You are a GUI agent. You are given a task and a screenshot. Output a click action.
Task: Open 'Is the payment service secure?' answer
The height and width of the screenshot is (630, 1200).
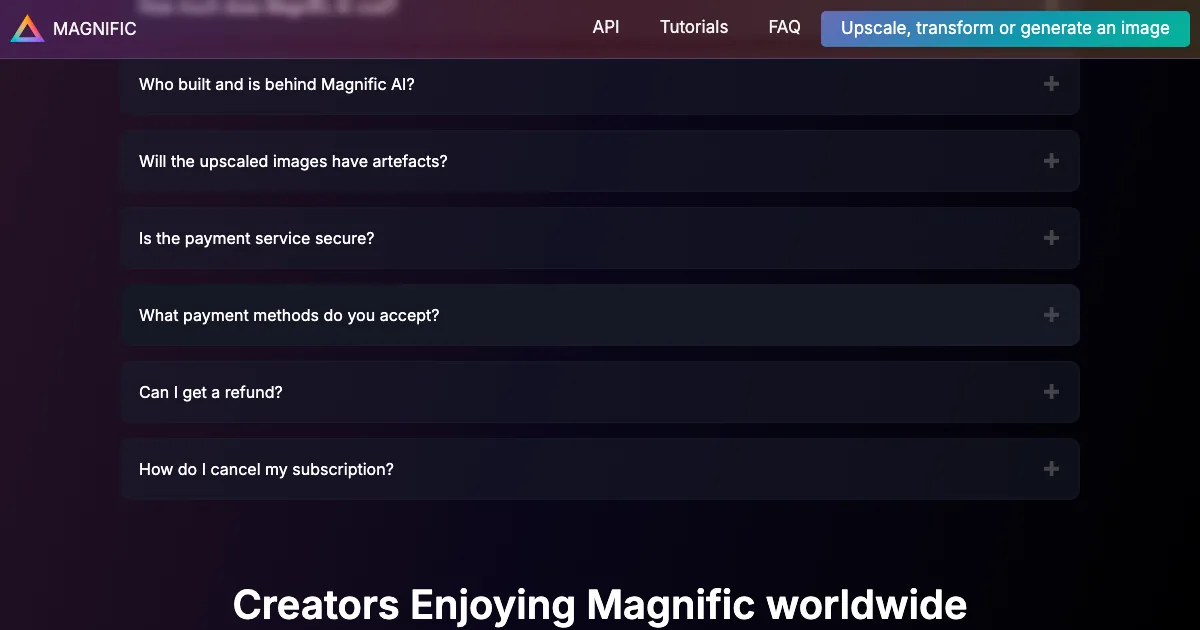[256, 239]
